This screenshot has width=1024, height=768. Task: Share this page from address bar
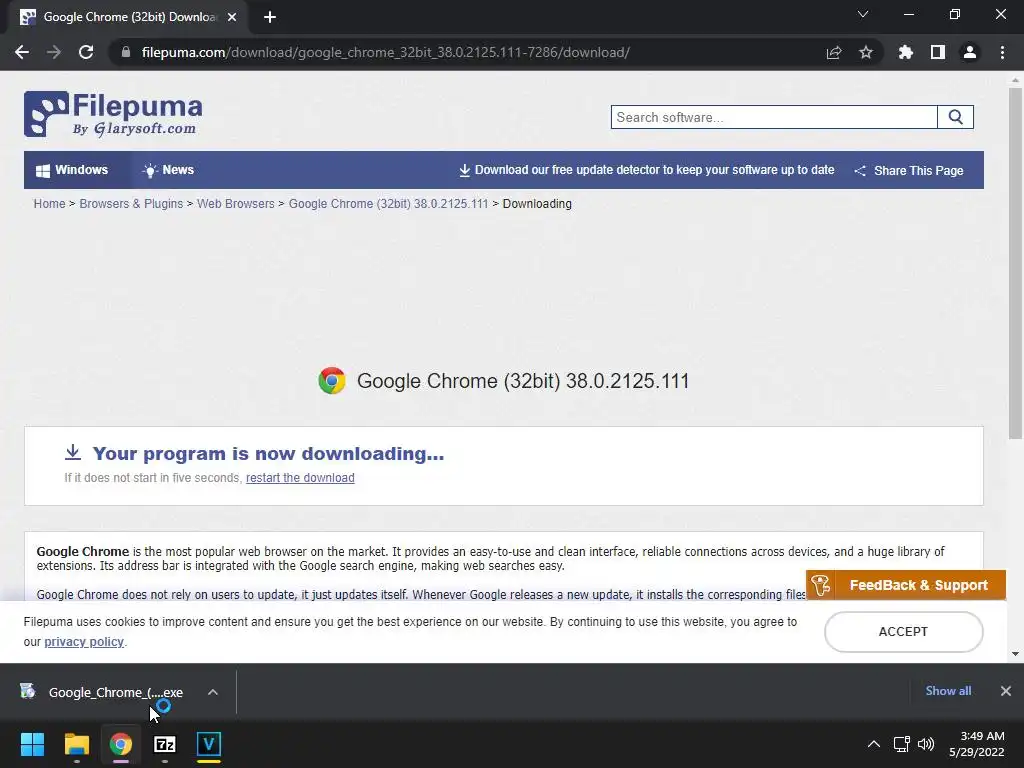click(834, 52)
